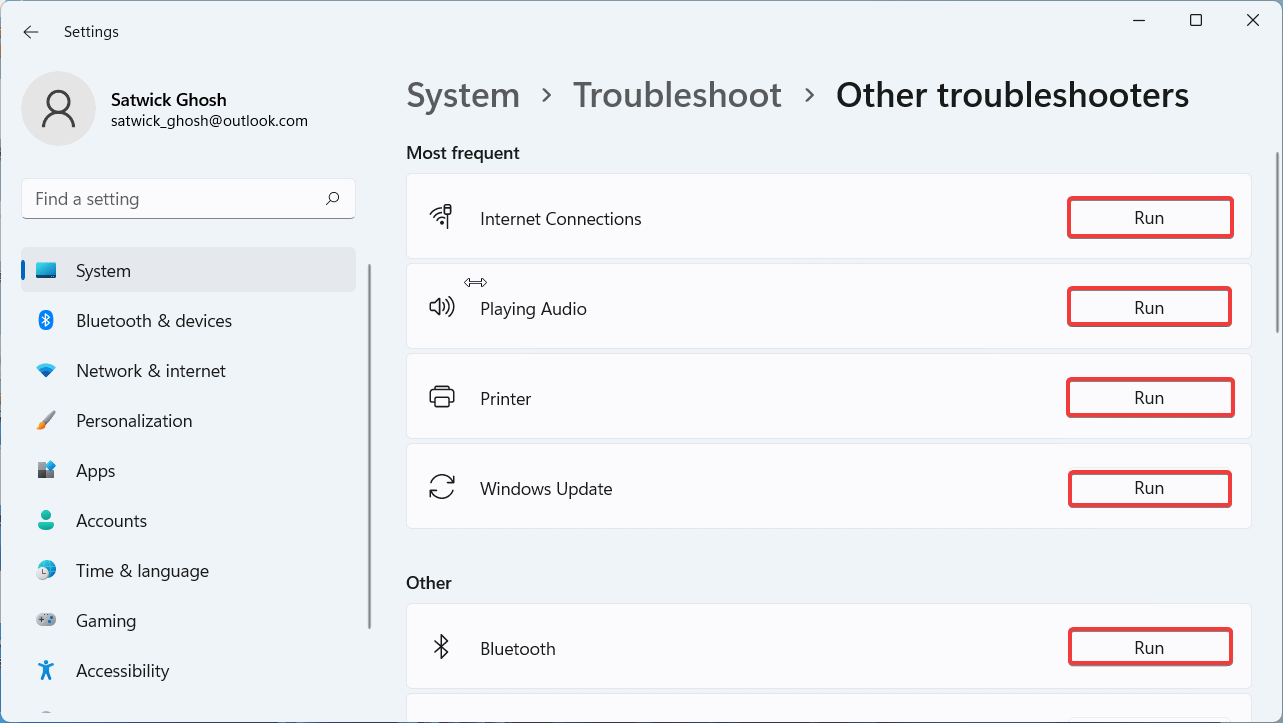1283x723 pixels.
Task: Go to Network & internet settings
Action: [188, 371]
